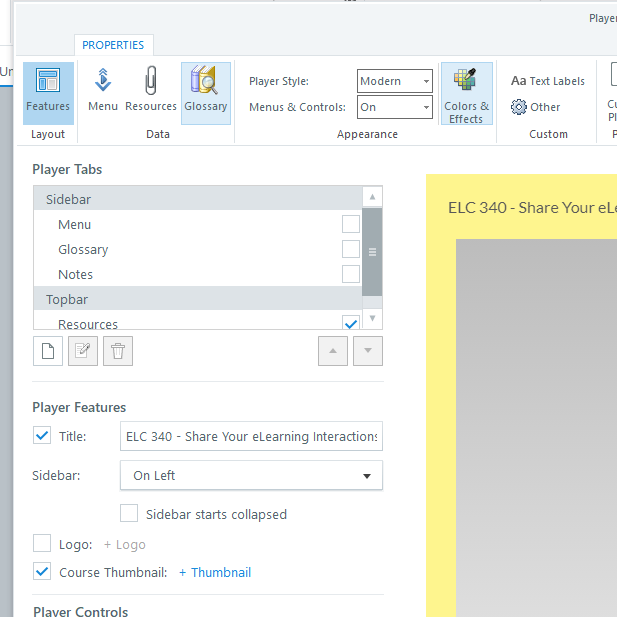Select the Menu row in Player Tabs
617x617 pixels.
coord(198,224)
